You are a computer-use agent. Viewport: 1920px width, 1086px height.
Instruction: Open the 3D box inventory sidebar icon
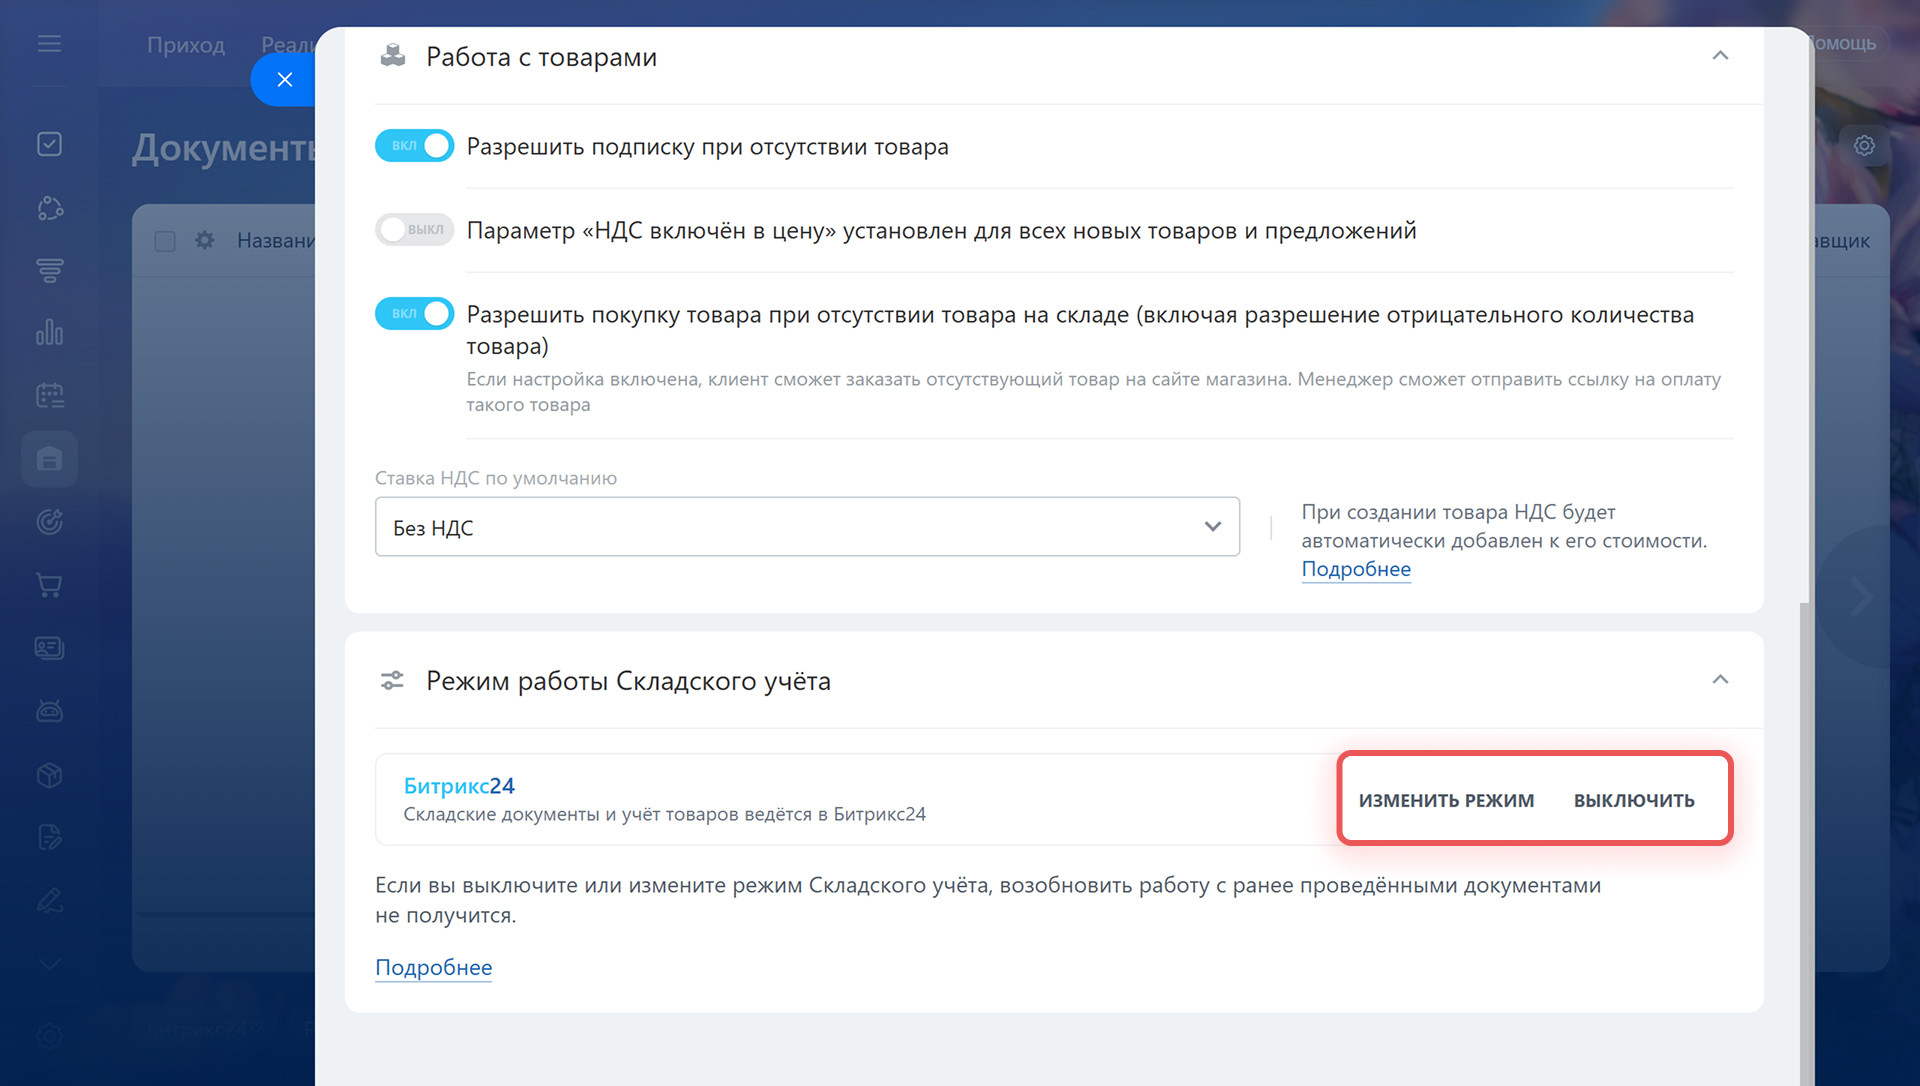point(49,775)
